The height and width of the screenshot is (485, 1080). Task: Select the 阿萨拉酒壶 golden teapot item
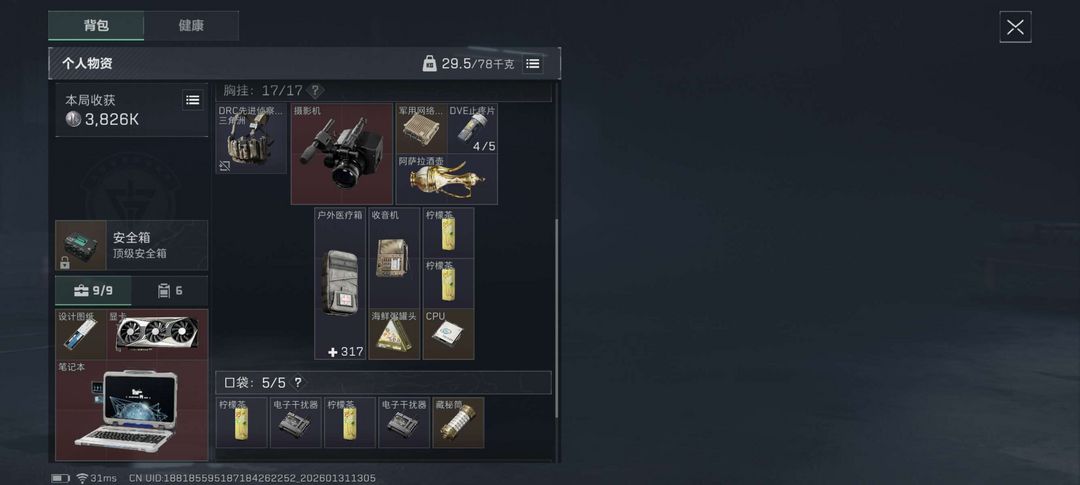coord(446,179)
